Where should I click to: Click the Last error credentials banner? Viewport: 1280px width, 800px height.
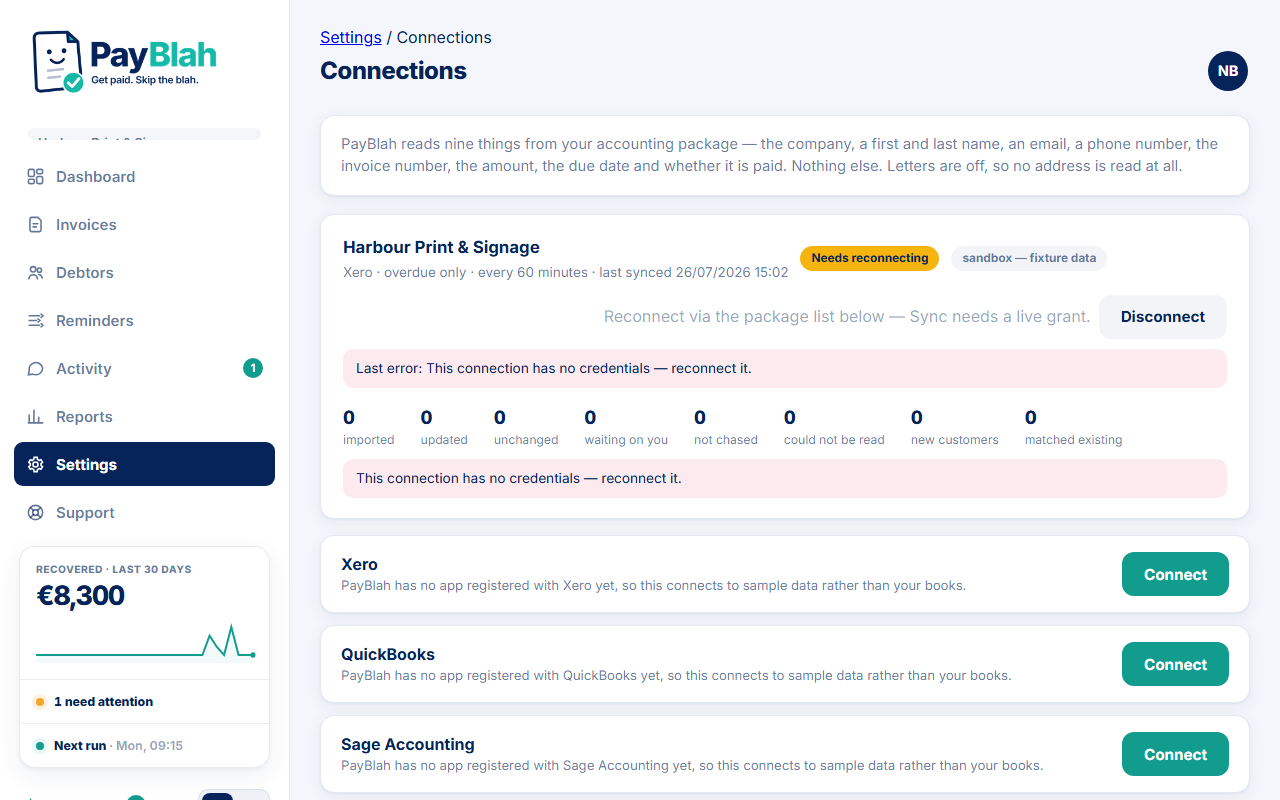[785, 368]
